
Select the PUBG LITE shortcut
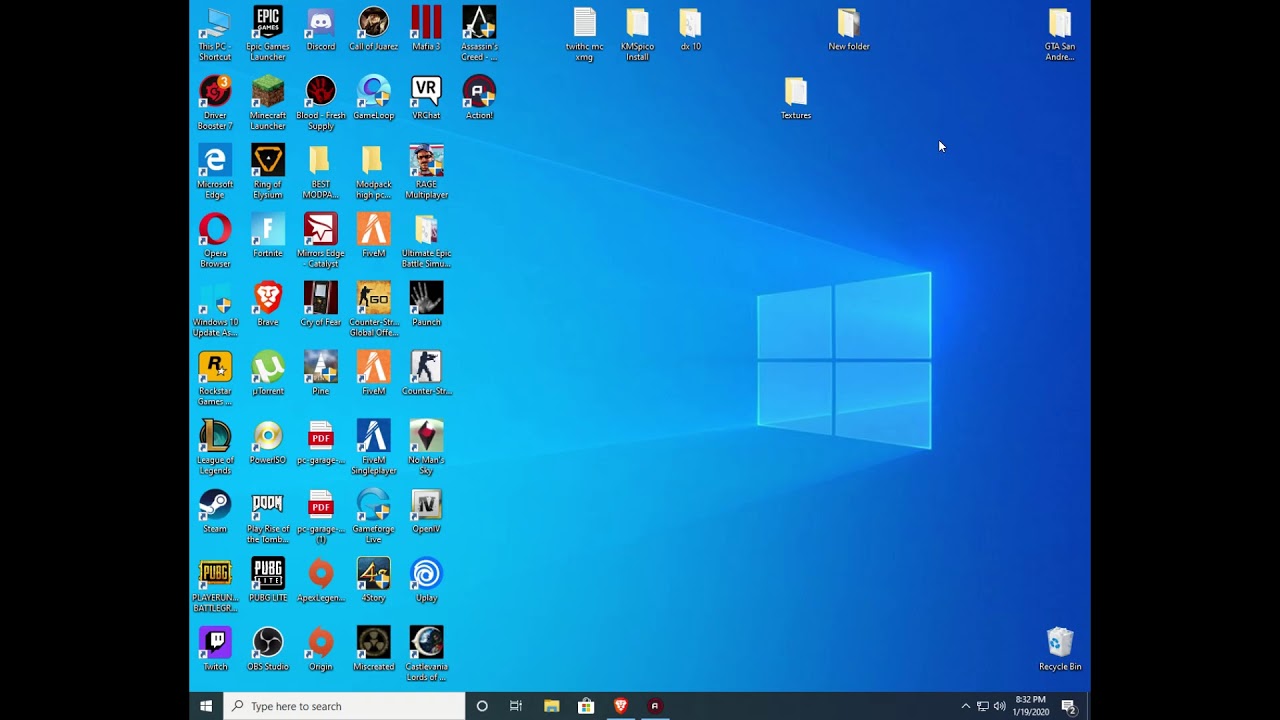(x=268, y=580)
